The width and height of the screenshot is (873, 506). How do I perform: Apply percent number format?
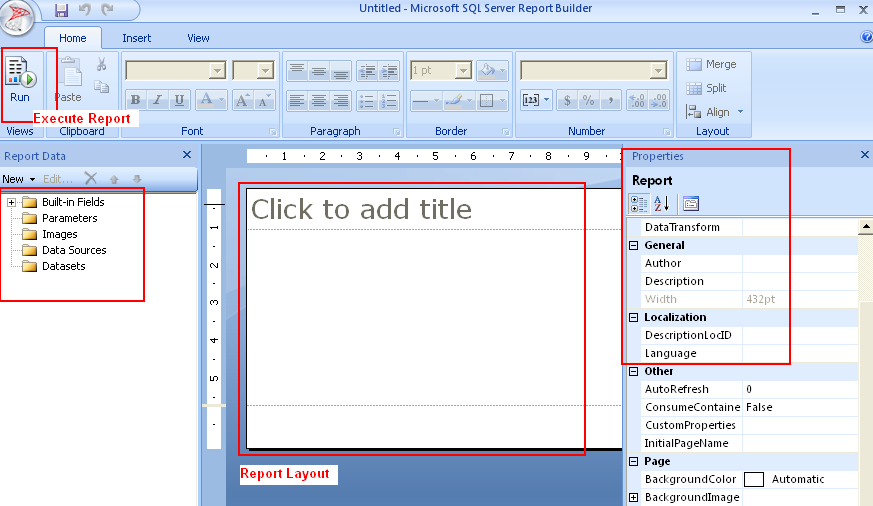pos(588,100)
